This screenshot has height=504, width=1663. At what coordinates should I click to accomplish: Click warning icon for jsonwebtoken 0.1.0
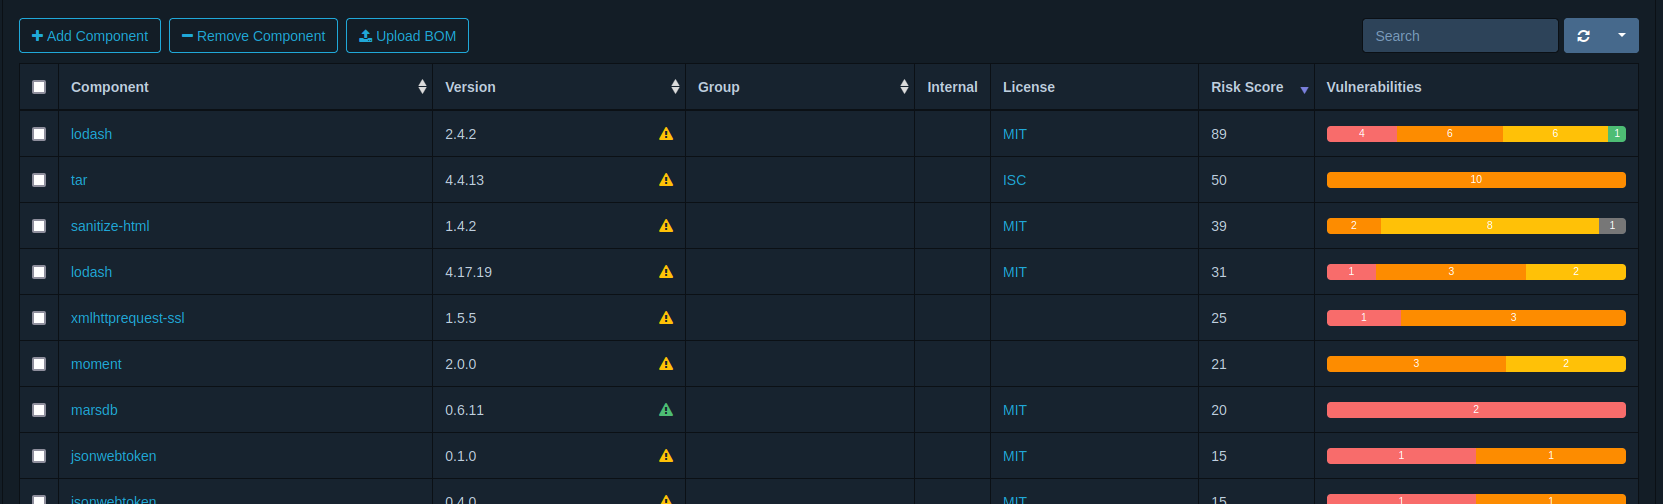[666, 456]
